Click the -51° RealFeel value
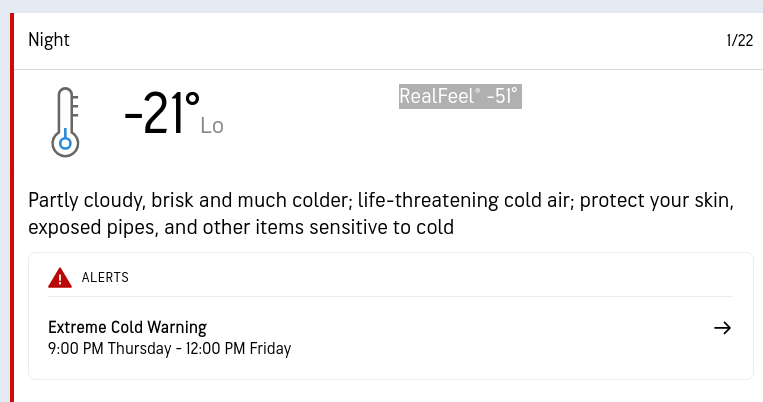The image size is (763, 402). coord(502,97)
